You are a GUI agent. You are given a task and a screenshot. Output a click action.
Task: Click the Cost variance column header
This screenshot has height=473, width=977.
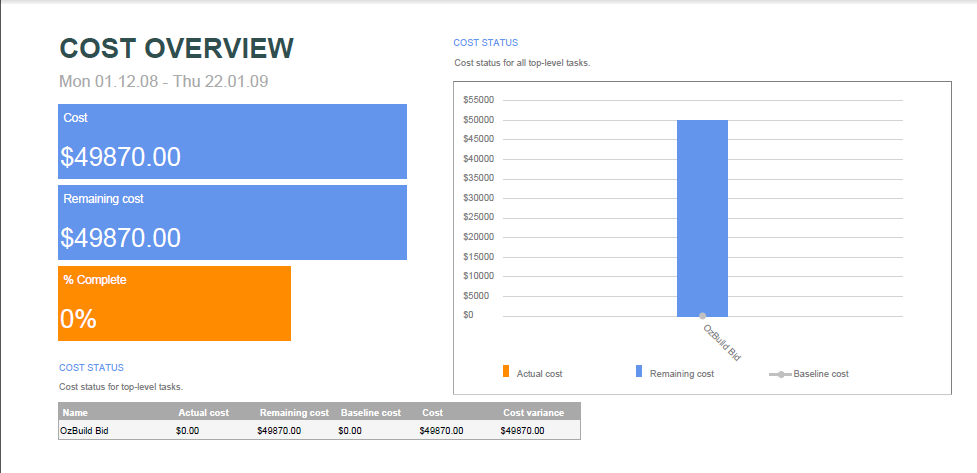[534, 412]
